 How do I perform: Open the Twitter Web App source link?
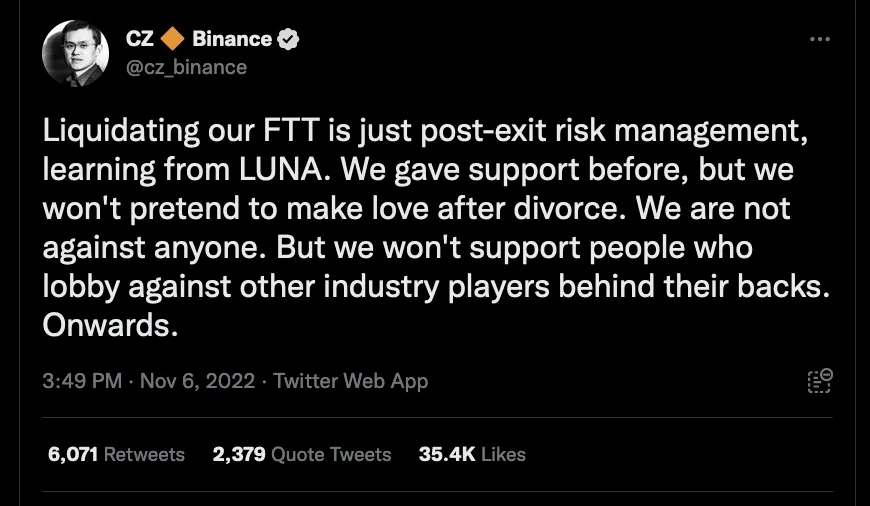pos(350,381)
